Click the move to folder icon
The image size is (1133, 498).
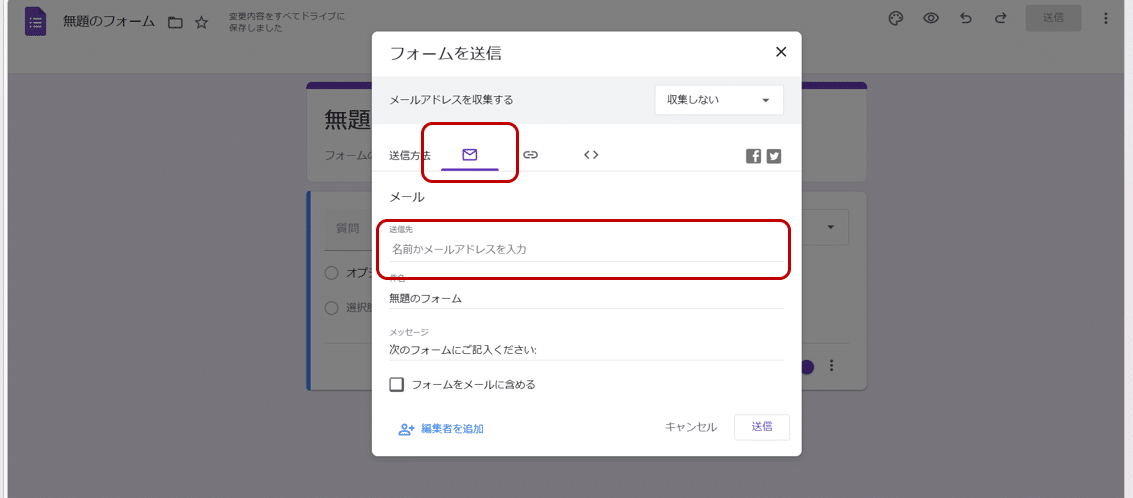tap(175, 22)
